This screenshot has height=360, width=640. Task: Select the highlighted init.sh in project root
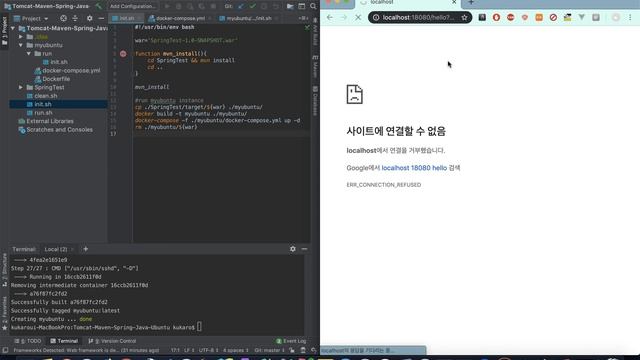(58, 104)
